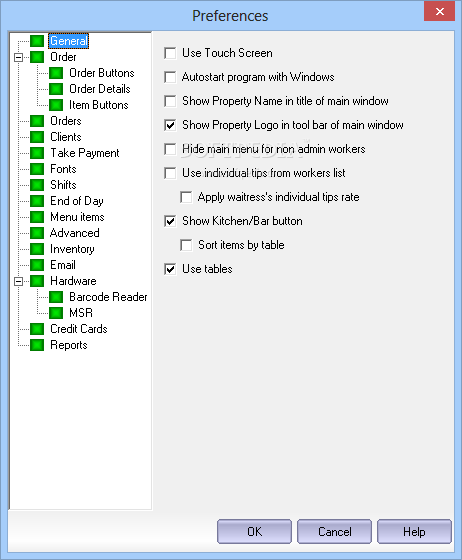The image size is (462, 560).
Task: Select General in preferences tree
Action: [69, 41]
